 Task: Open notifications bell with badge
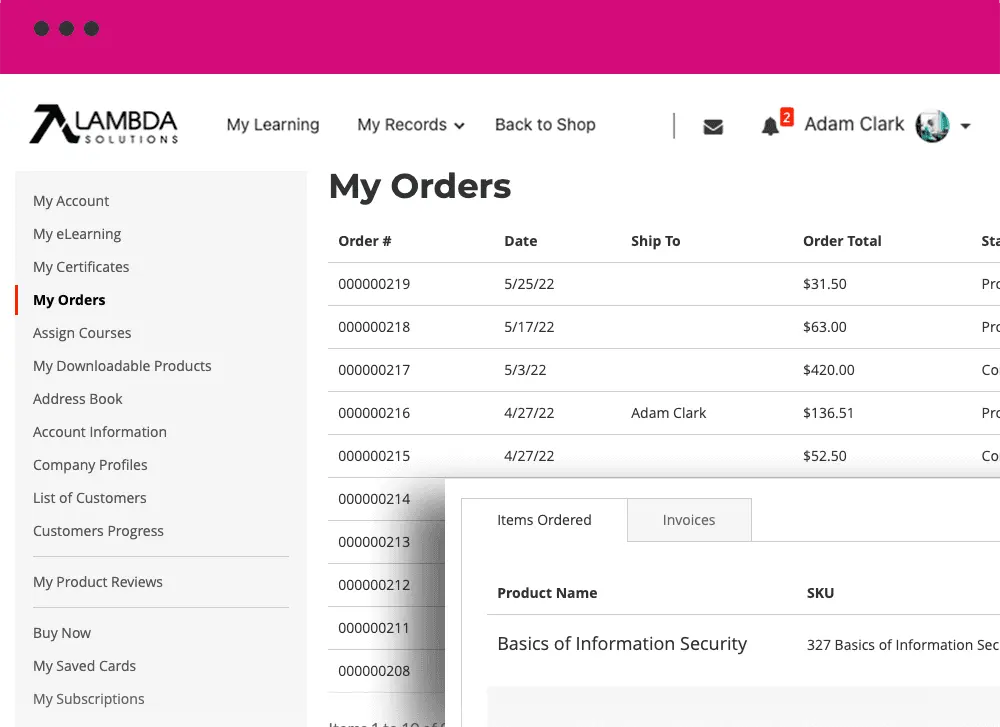coord(776,123)
